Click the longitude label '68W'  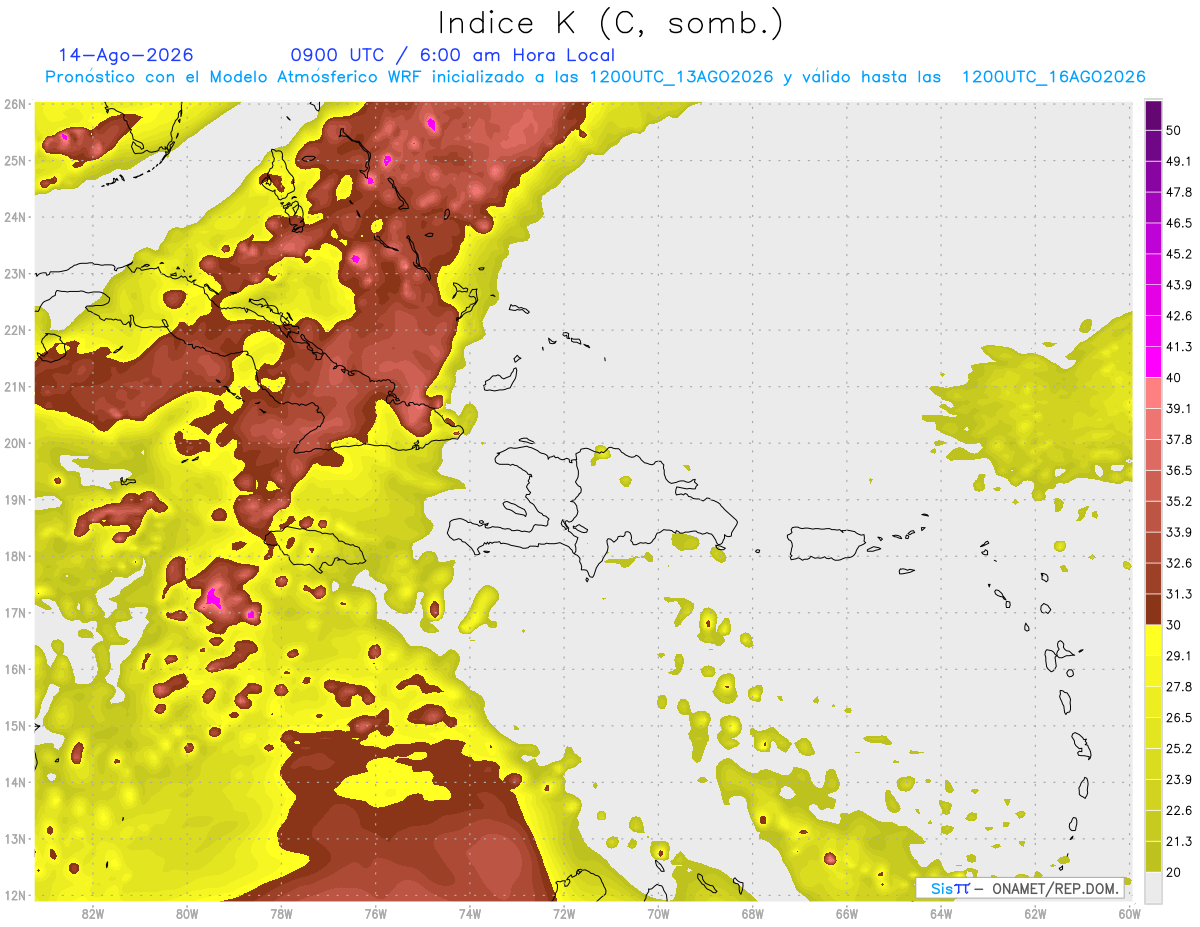pos(752,913)
